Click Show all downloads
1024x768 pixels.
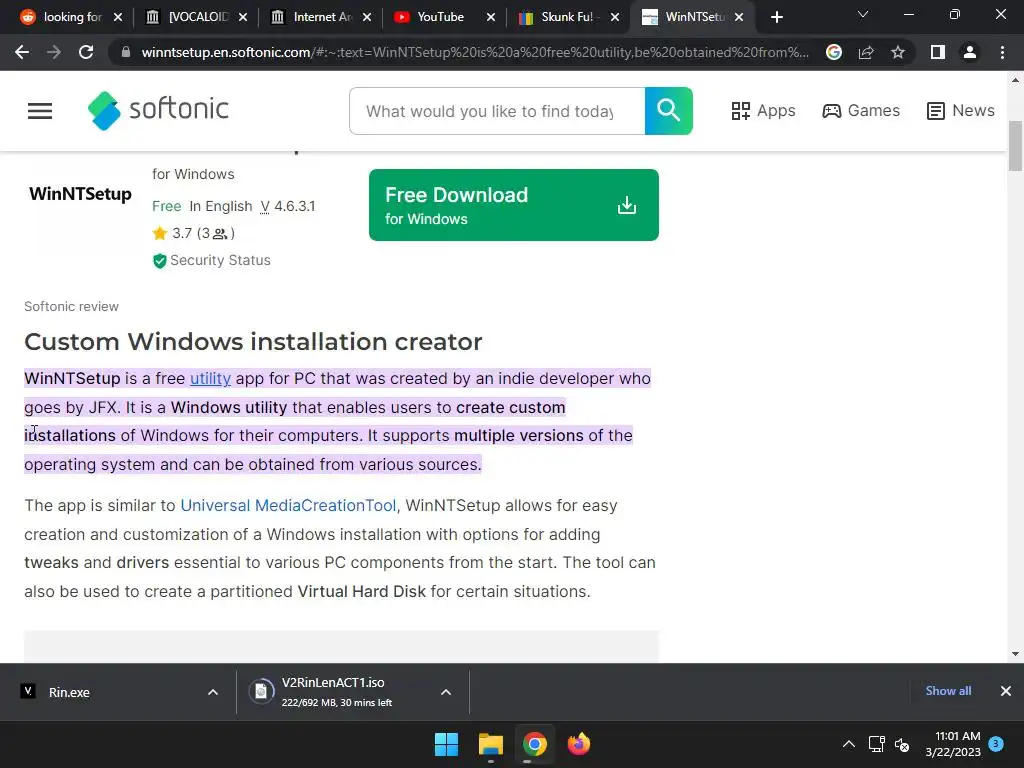click(948, 691)
